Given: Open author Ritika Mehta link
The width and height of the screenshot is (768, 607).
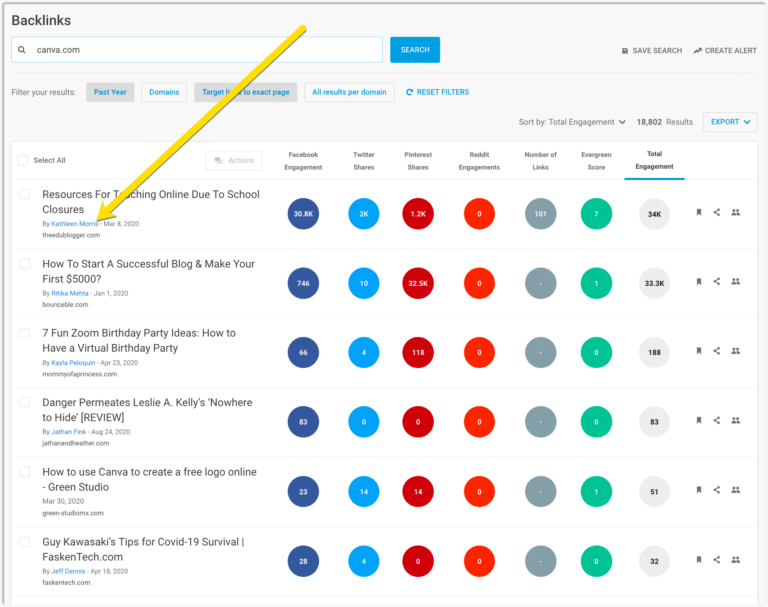Looking at the screenshot, I should pos(70,293).
